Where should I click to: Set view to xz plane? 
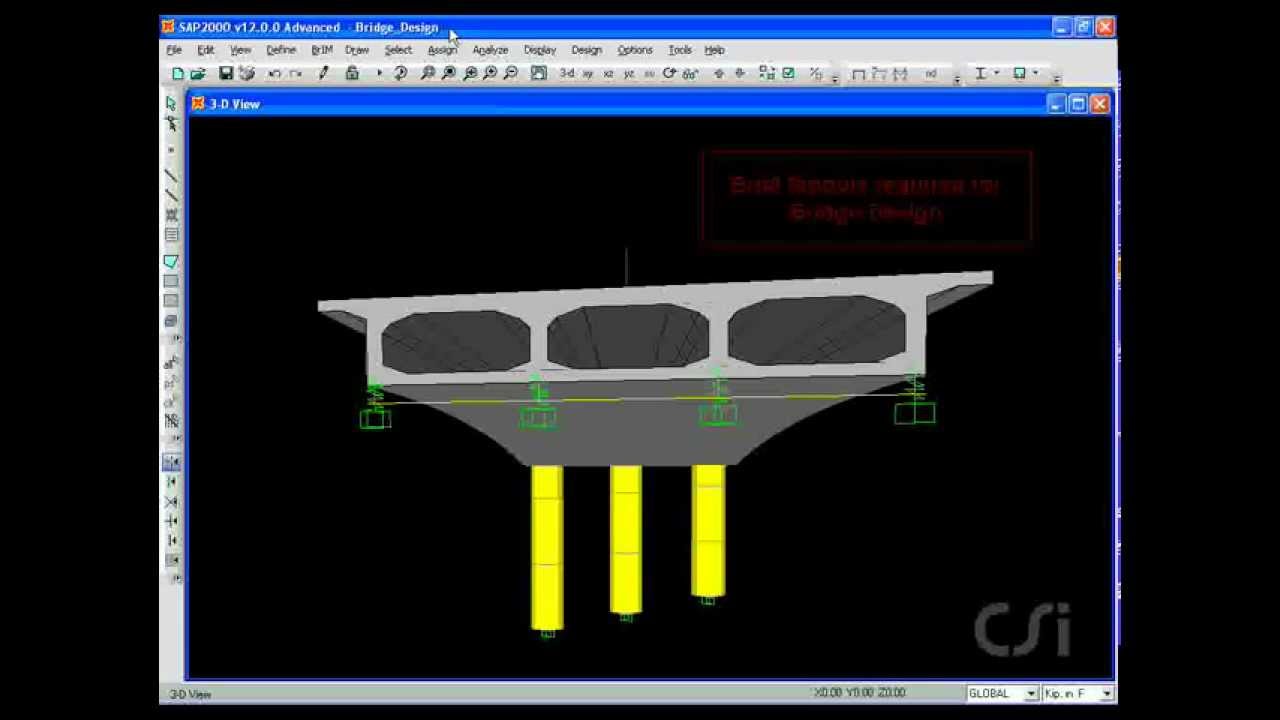[608, 74]
